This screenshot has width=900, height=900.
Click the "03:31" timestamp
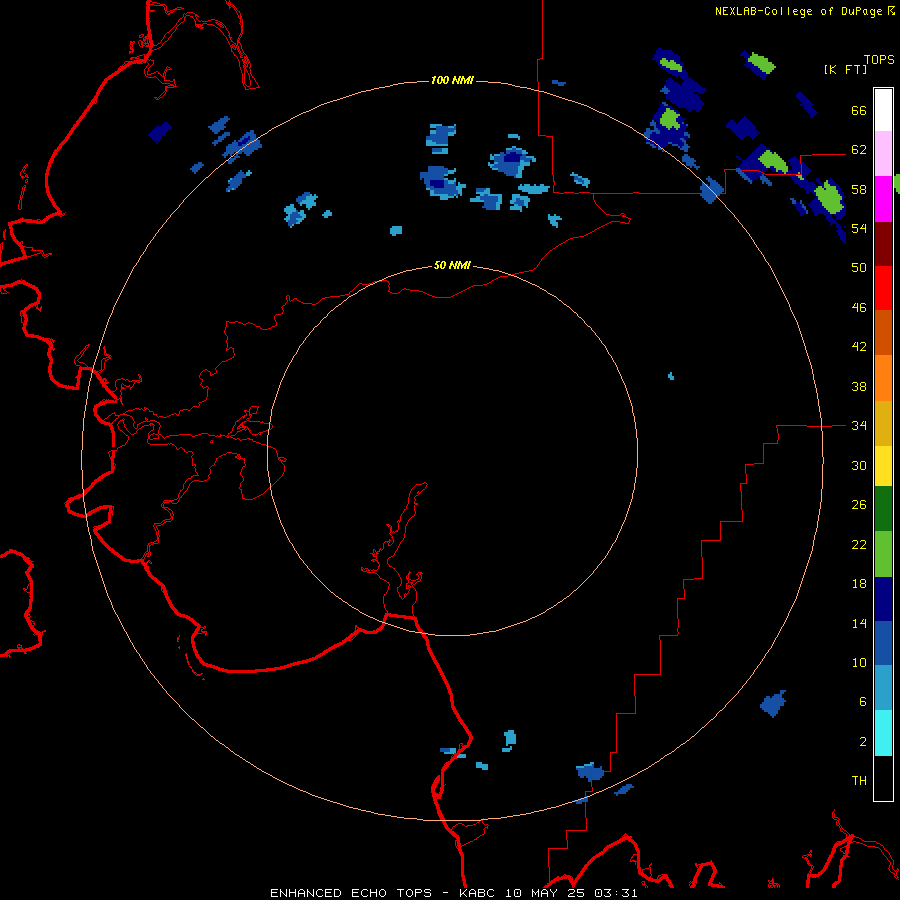tap(616, 893)
